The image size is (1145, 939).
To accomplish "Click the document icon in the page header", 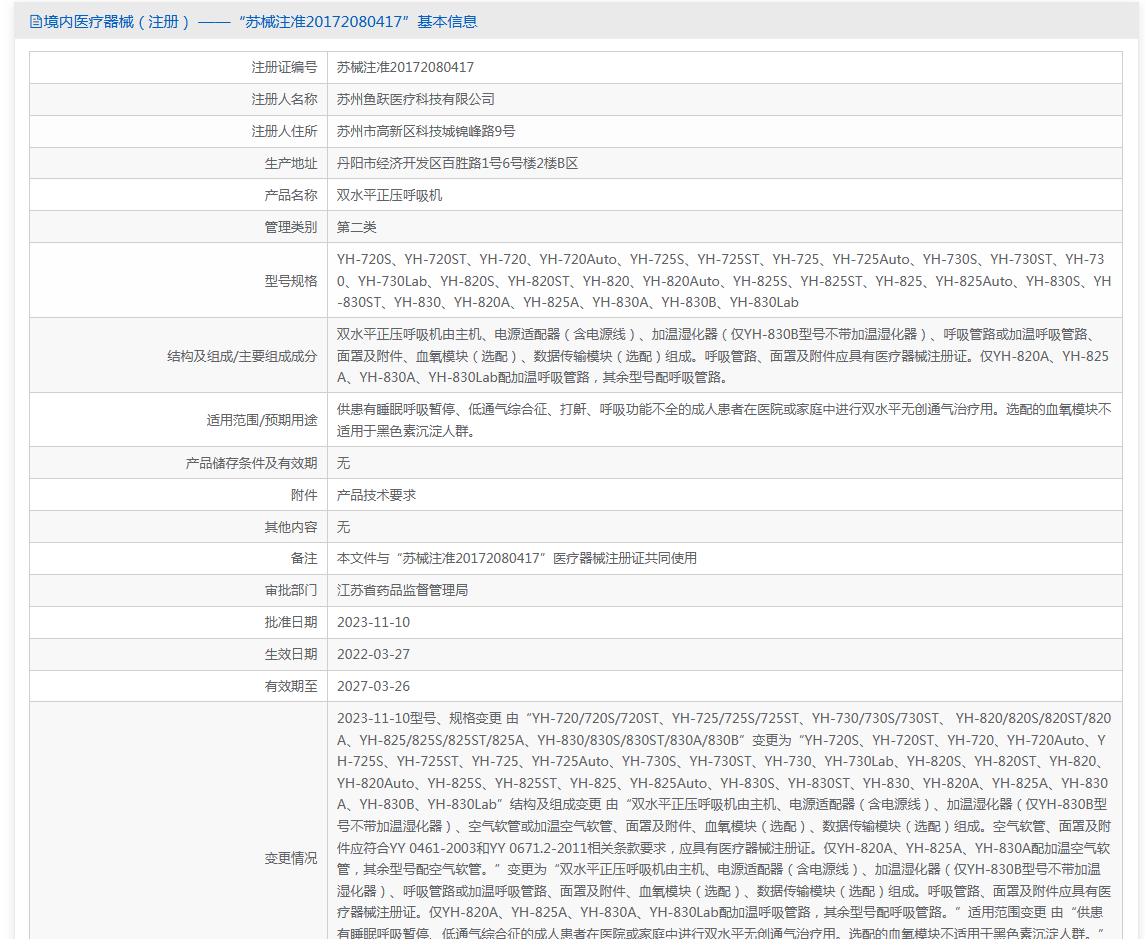I will coord(35,22).
